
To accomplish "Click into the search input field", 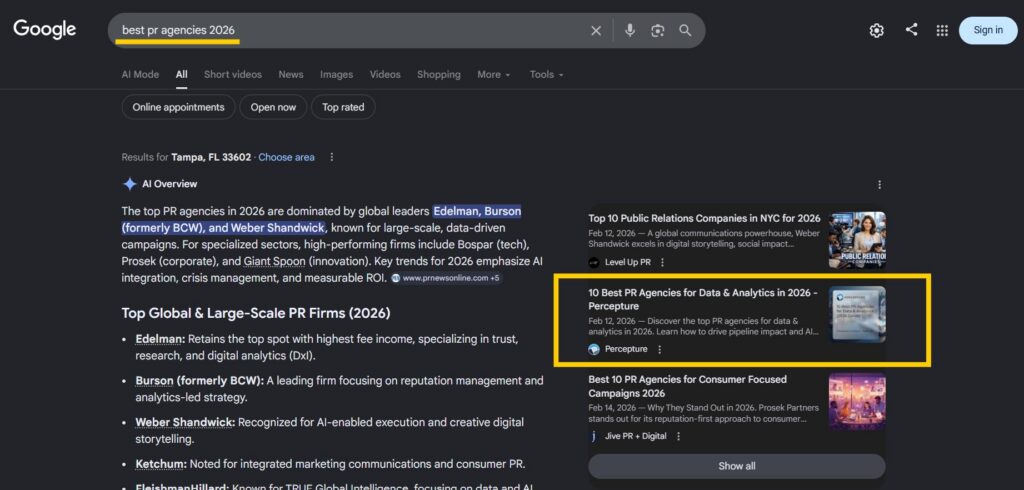I will (351, 31).
